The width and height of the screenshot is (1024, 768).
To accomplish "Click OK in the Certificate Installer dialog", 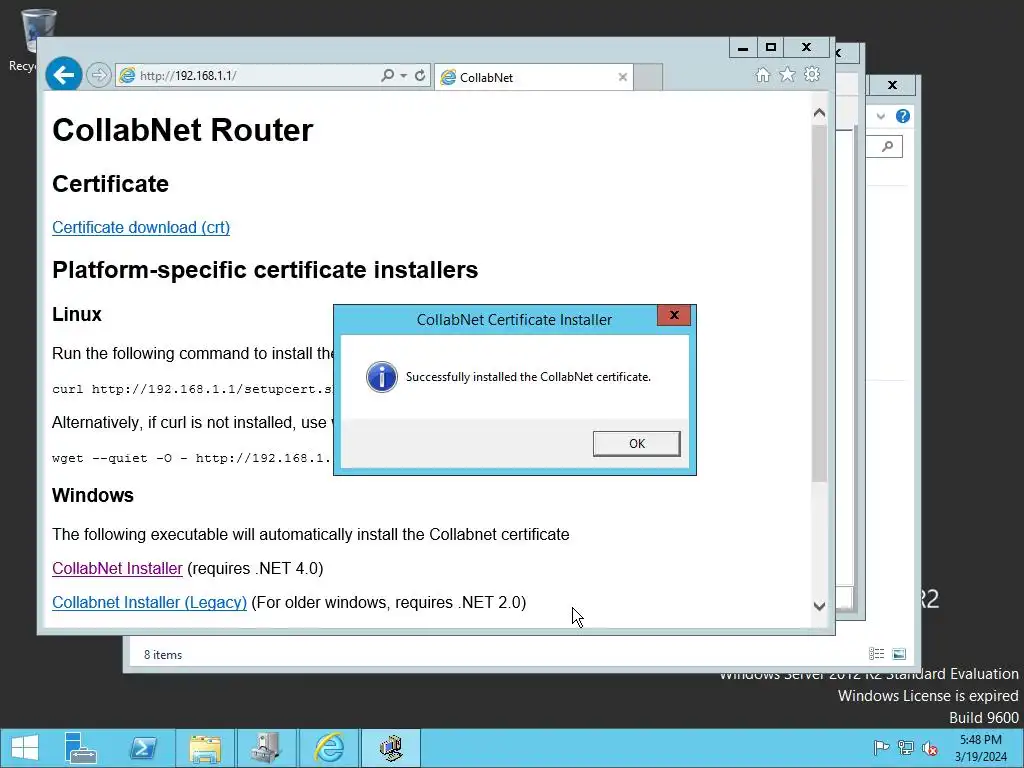I will point(637,443).
